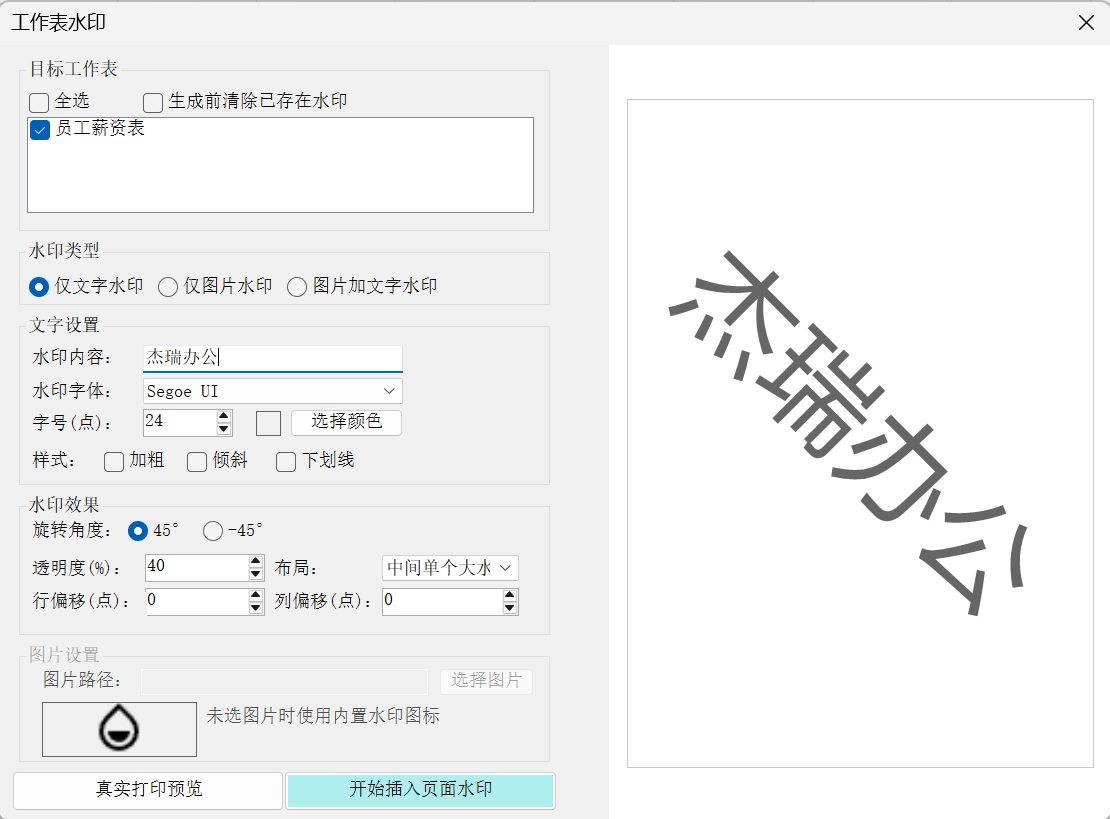Toggle the 加粗 bold style checkbox
The image size is (1110, 819).
click(114, 461)
